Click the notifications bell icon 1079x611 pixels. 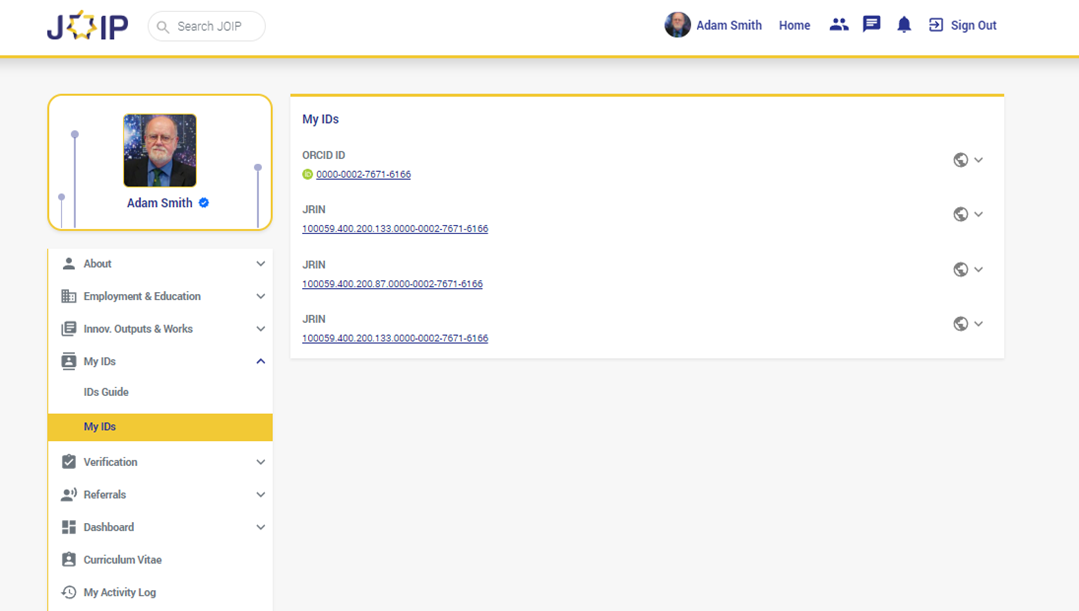(904, 25)
